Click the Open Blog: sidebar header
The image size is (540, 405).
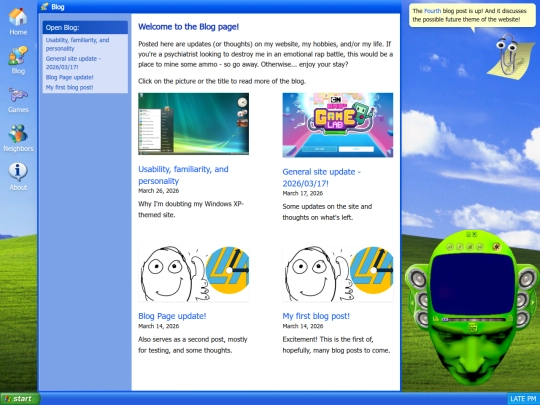85,28
